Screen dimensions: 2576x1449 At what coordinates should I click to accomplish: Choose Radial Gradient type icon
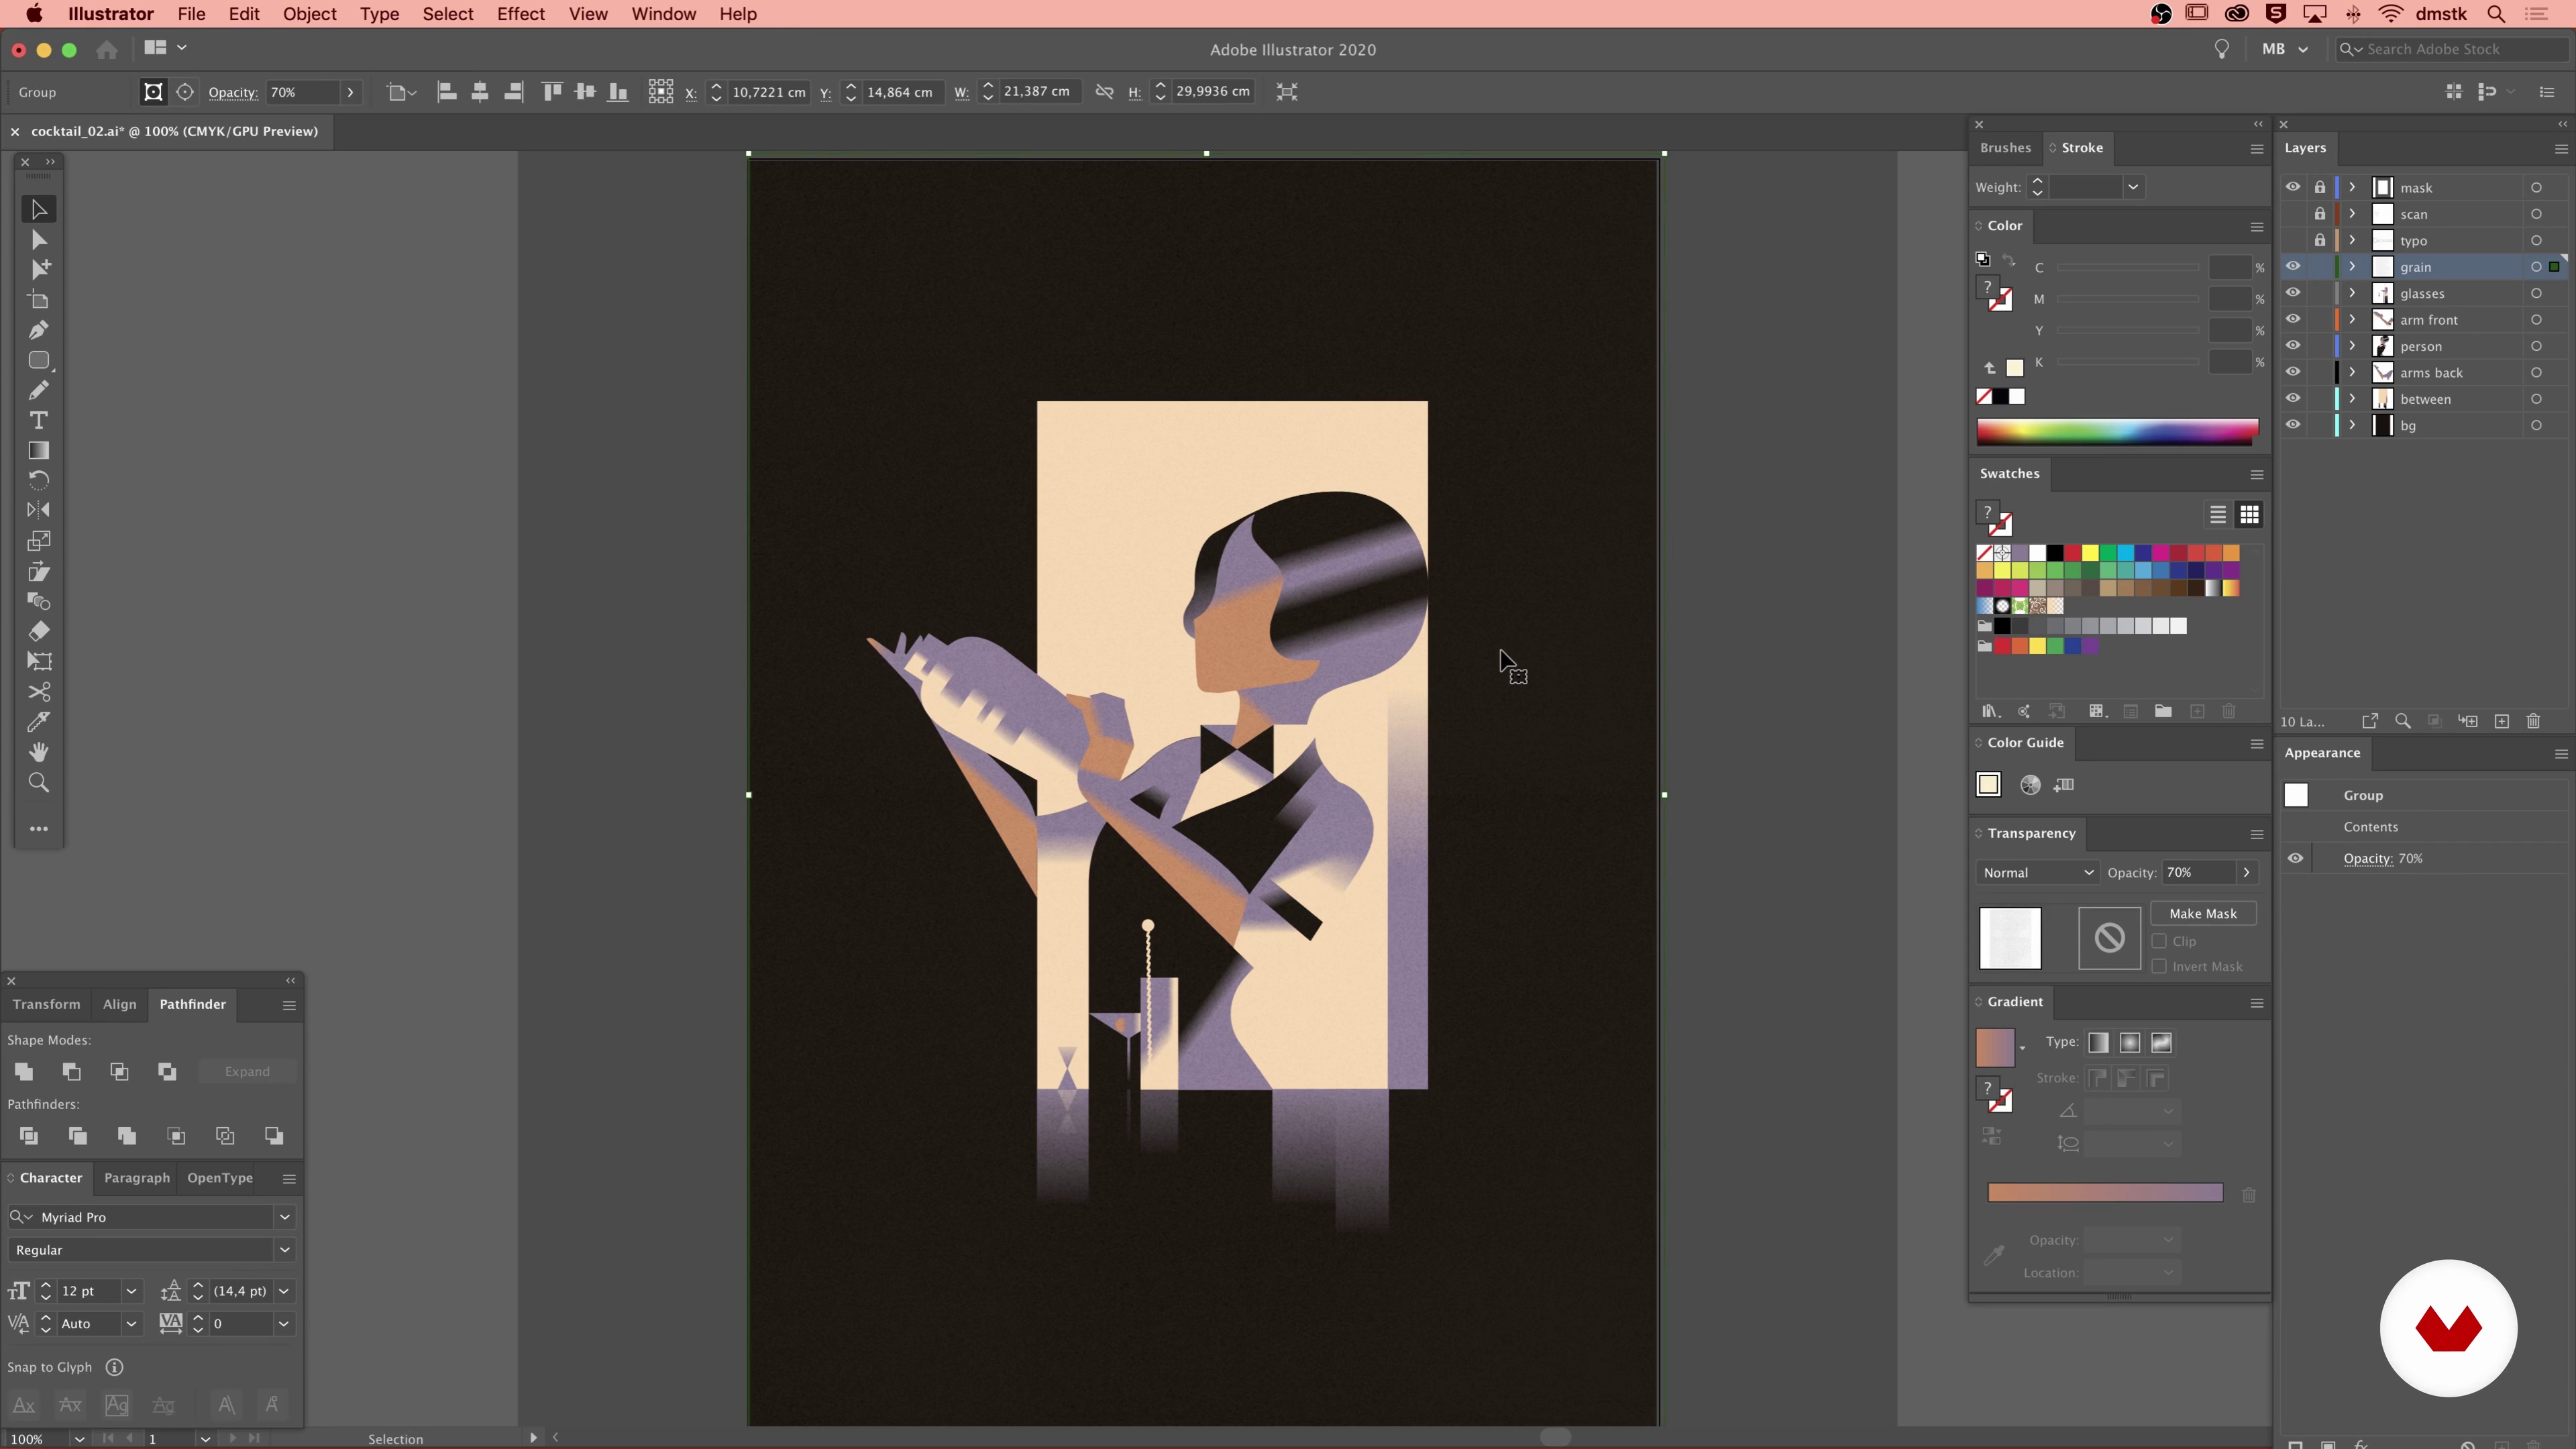point(2130,1043)
